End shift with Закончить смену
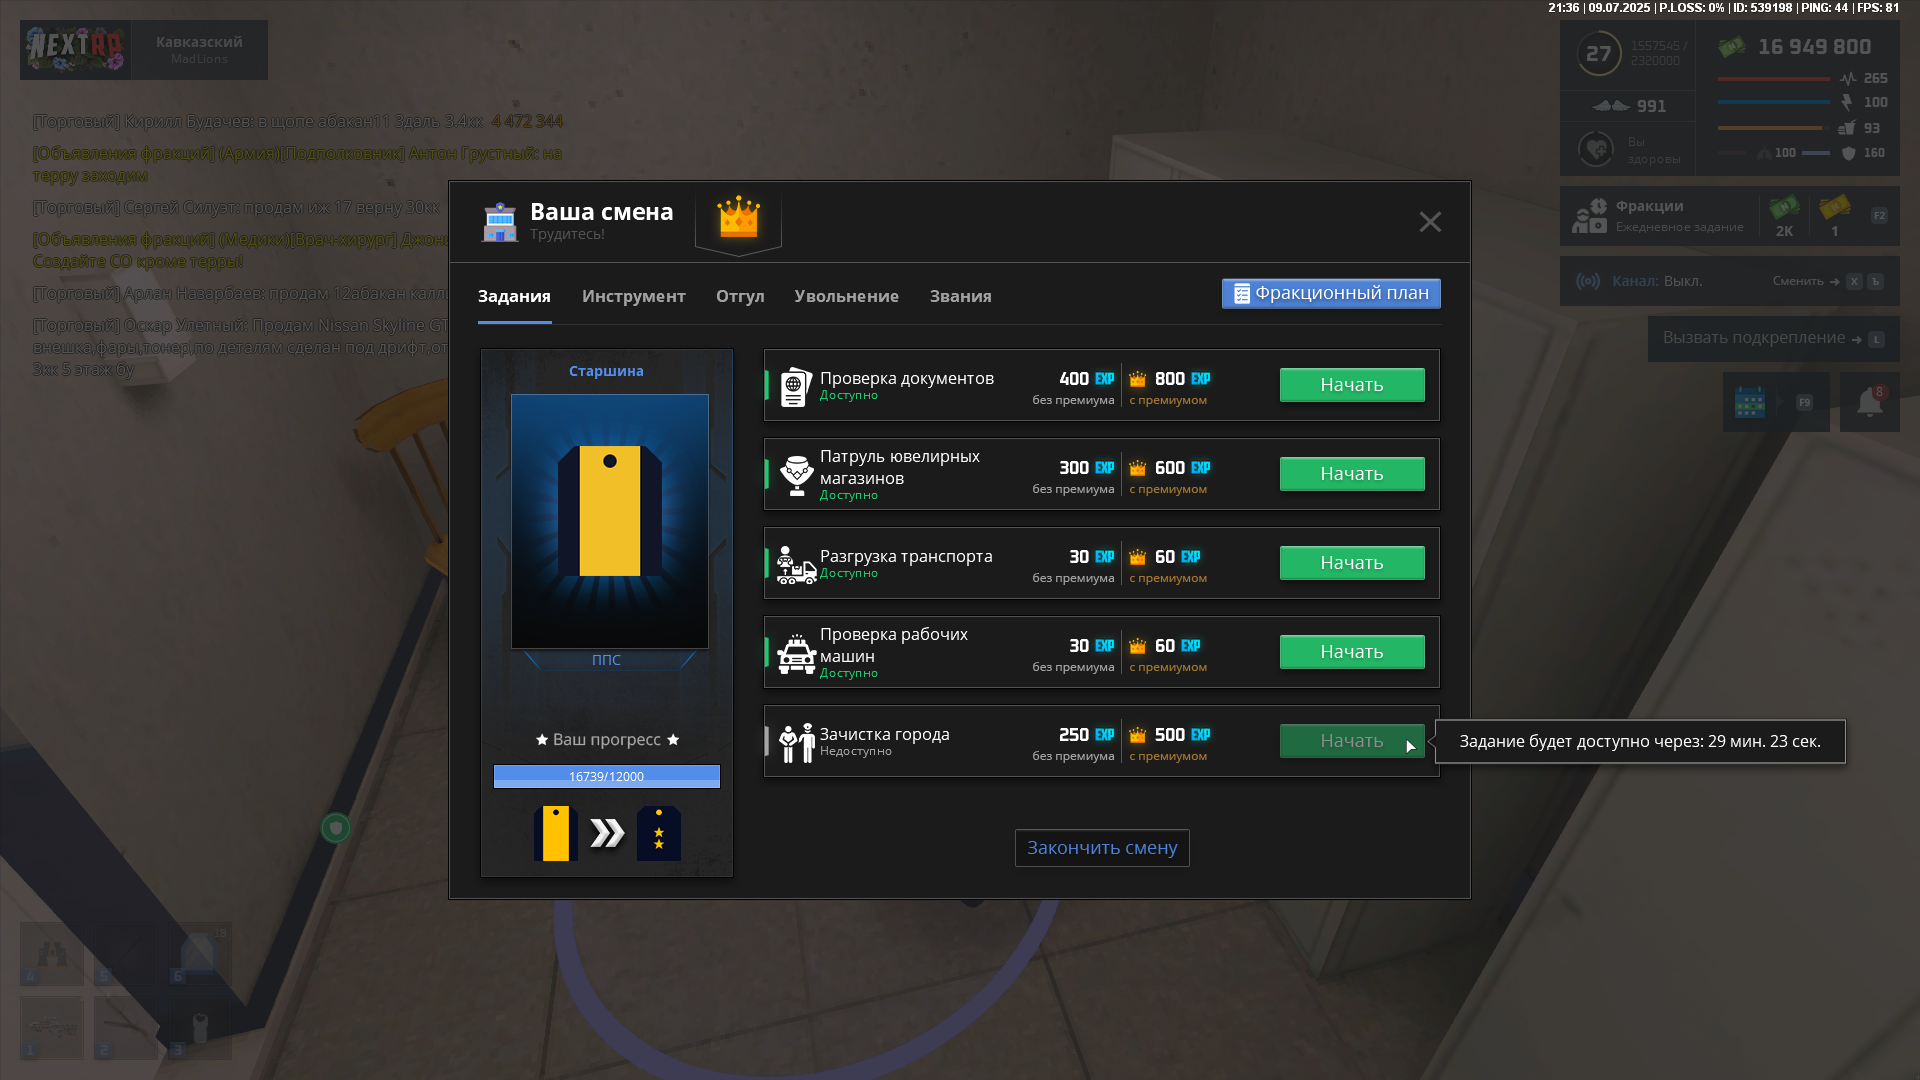The image size is (1920, 1080). (x=1102, y=848)
